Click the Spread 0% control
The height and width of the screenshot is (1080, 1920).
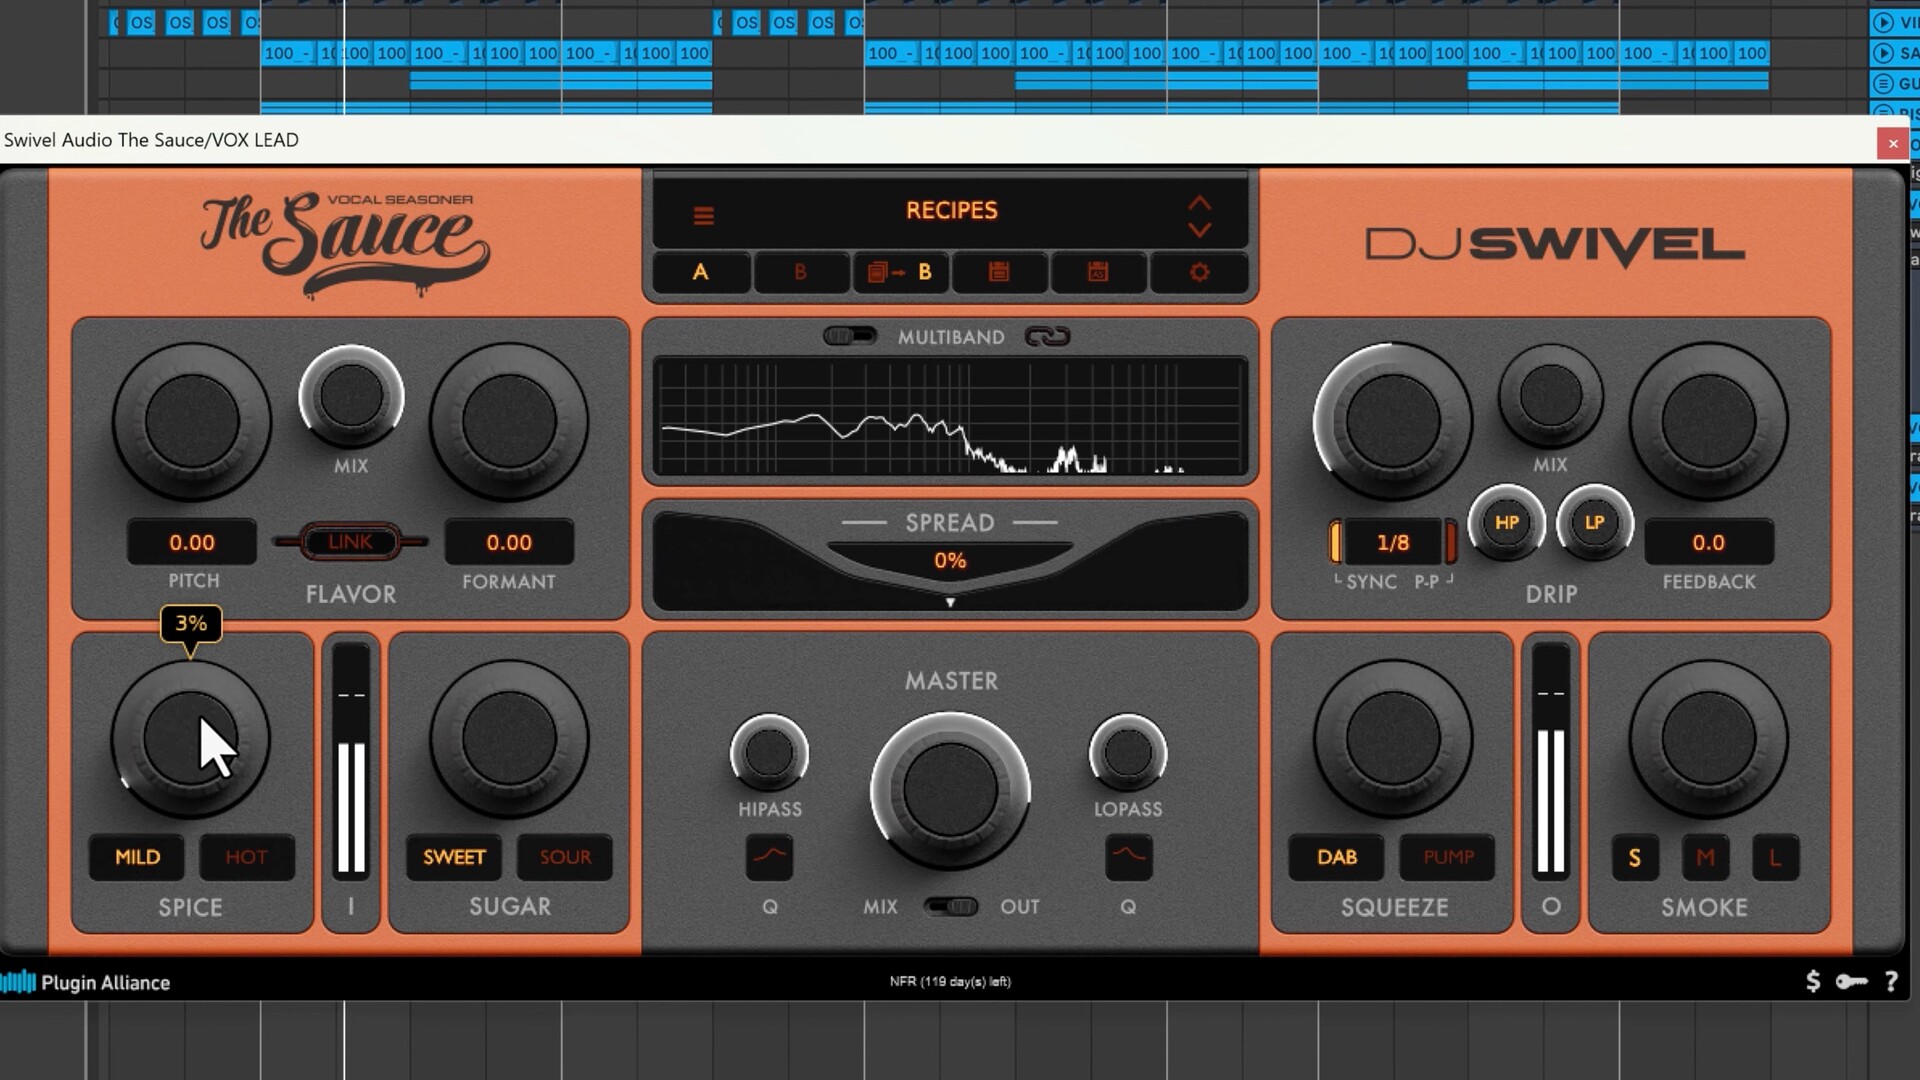coord(950,560)
